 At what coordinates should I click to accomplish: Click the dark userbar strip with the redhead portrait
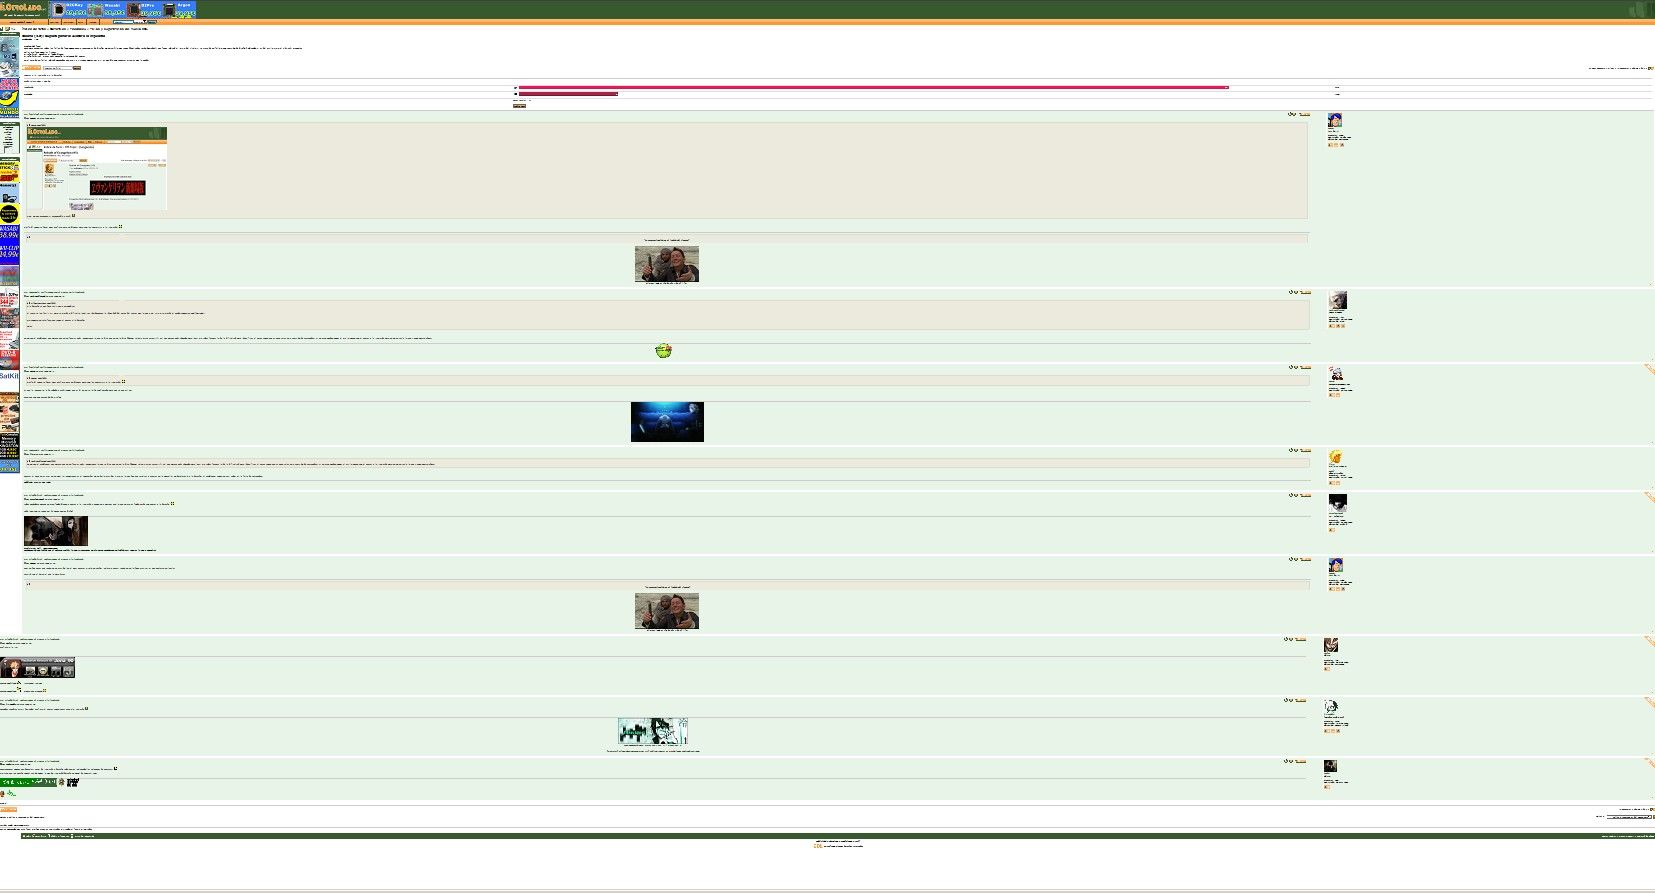point(37,668)
